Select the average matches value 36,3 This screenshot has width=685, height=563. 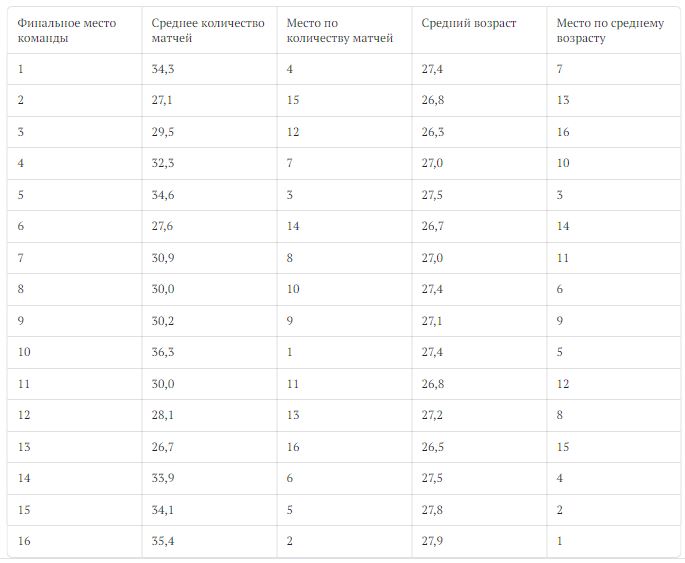(163, 352)
